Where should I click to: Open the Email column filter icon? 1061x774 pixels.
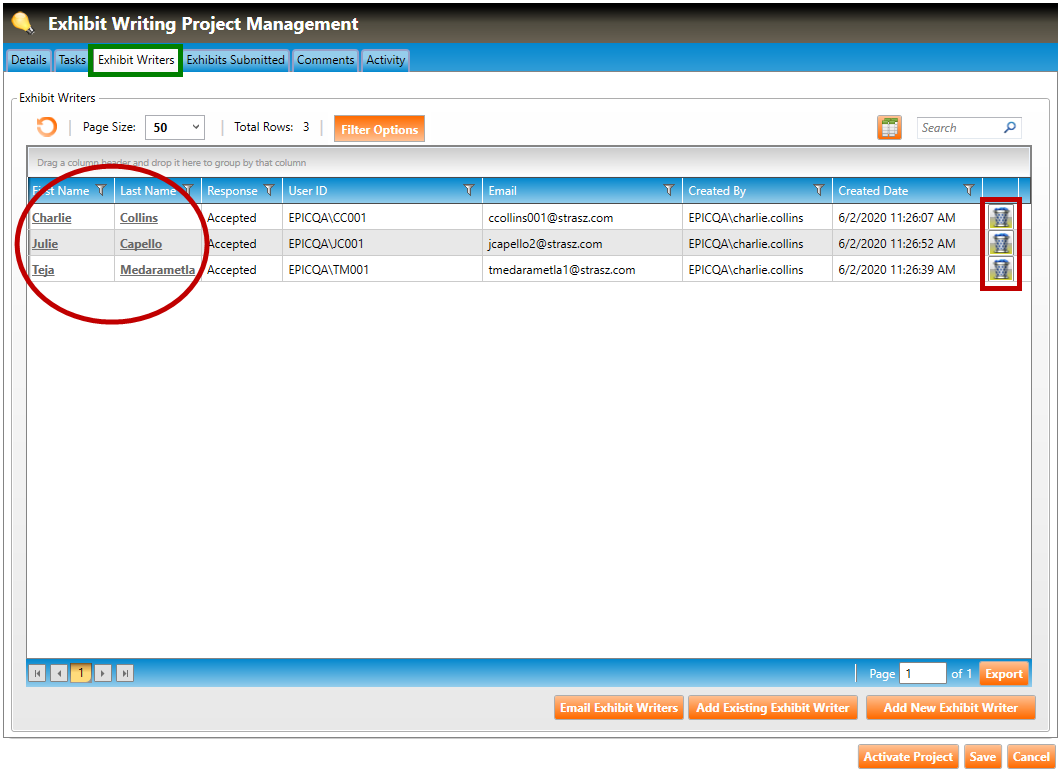pyautogui.click(x=669, y=190)
